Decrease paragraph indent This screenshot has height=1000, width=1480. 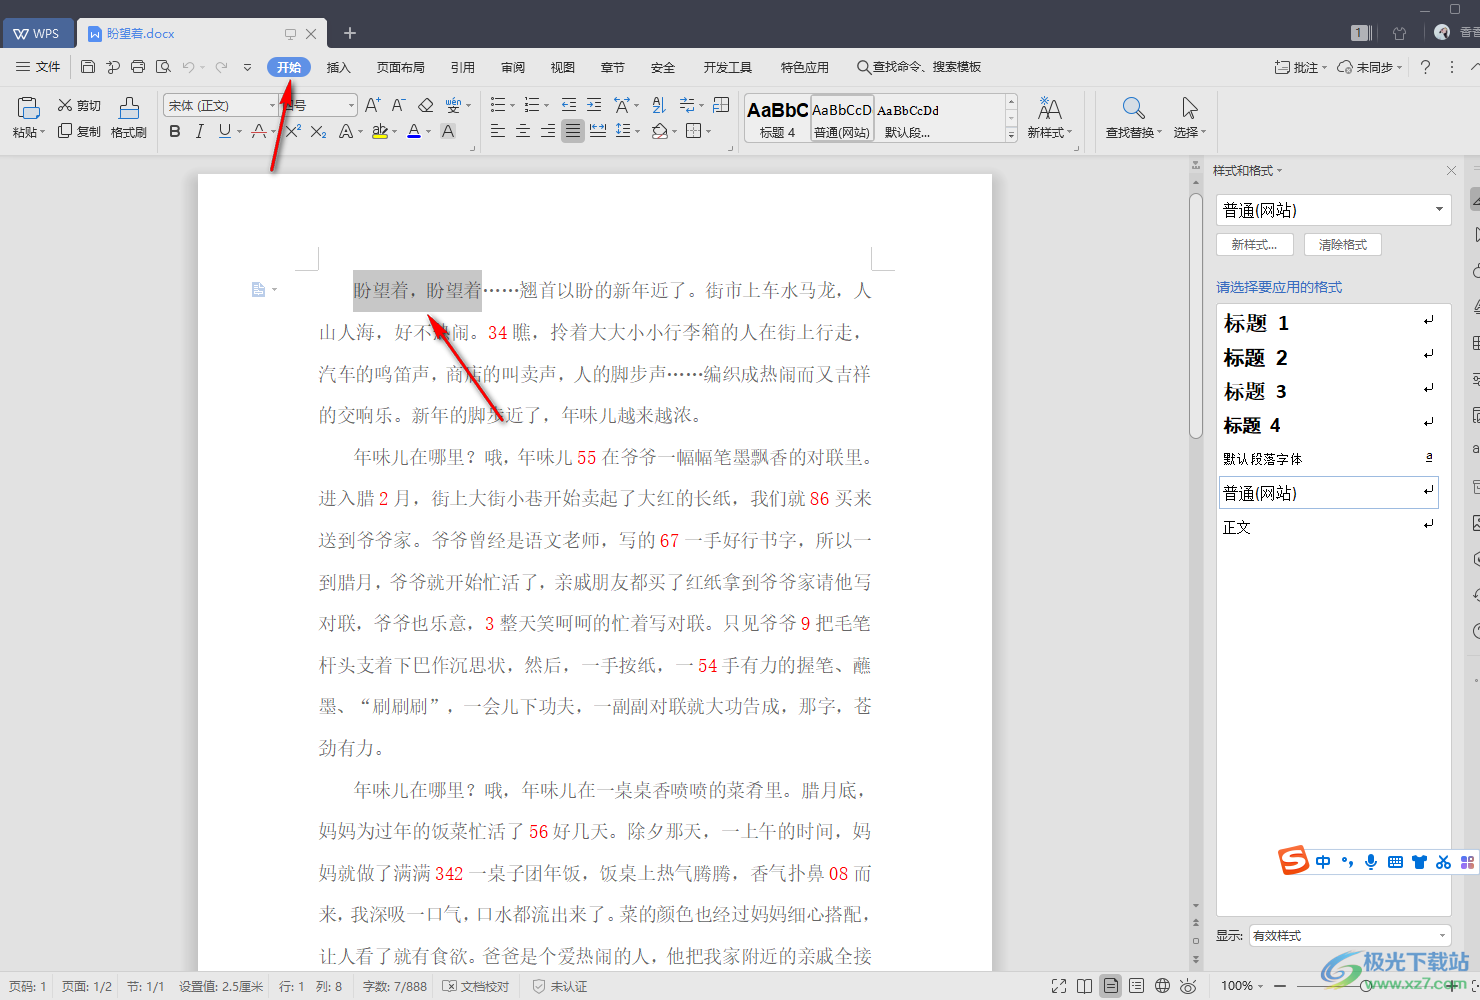(x=569, y=105)
